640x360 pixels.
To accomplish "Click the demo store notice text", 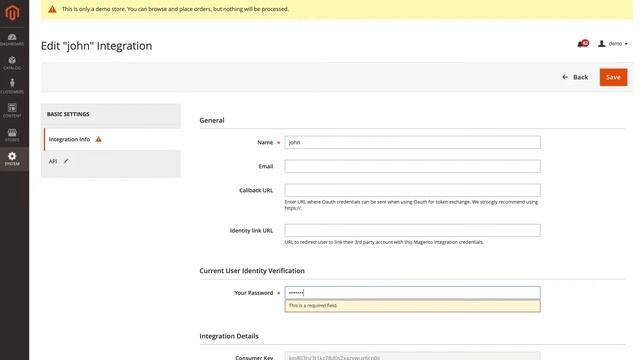I will tap(175, 9).
